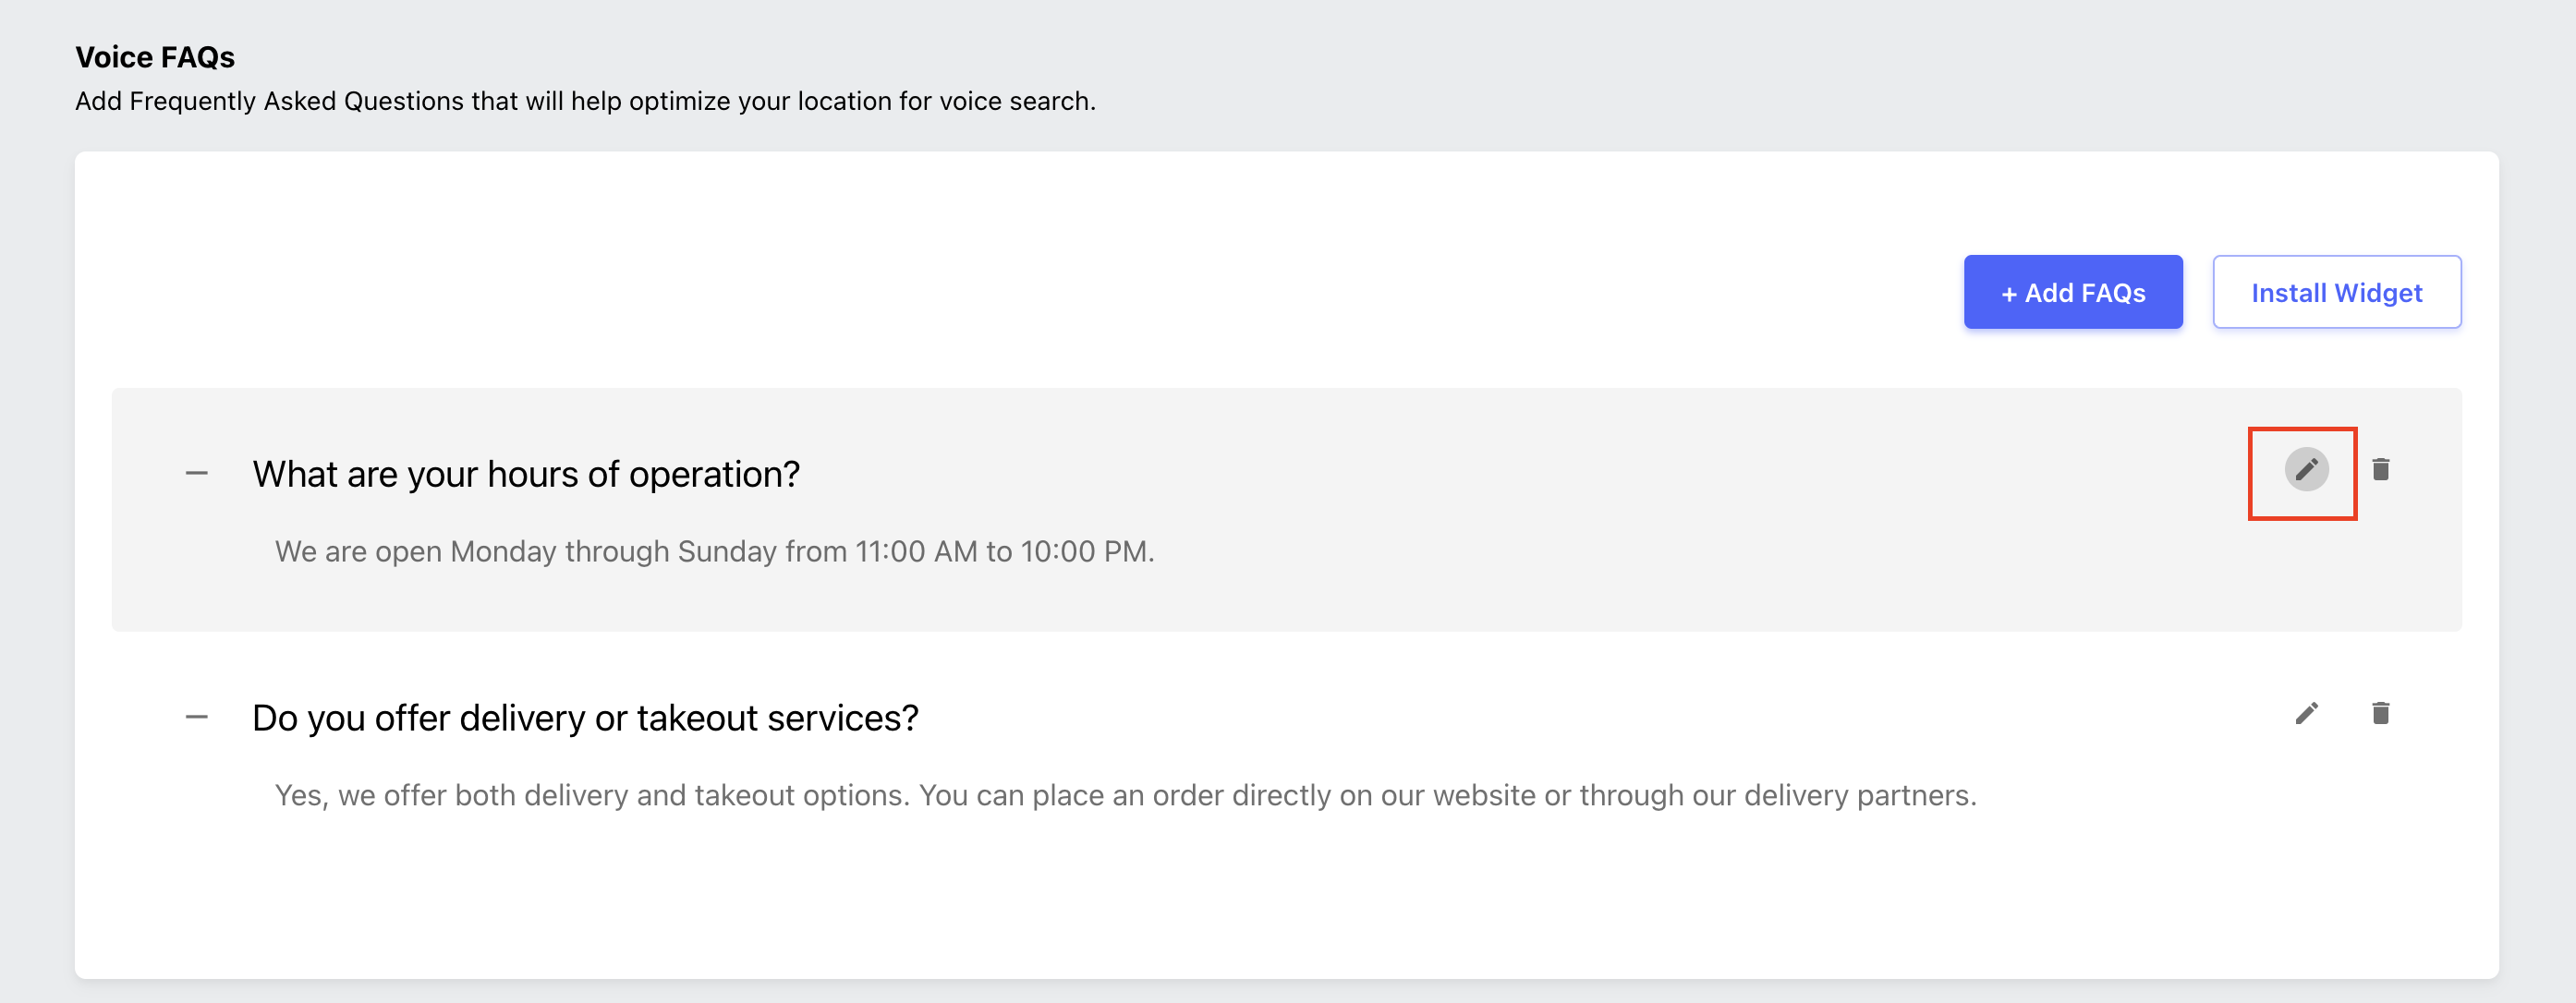This screenshot has width=2576, height=1003.
Task: Open Install Widget
Action: (2336, 292)
